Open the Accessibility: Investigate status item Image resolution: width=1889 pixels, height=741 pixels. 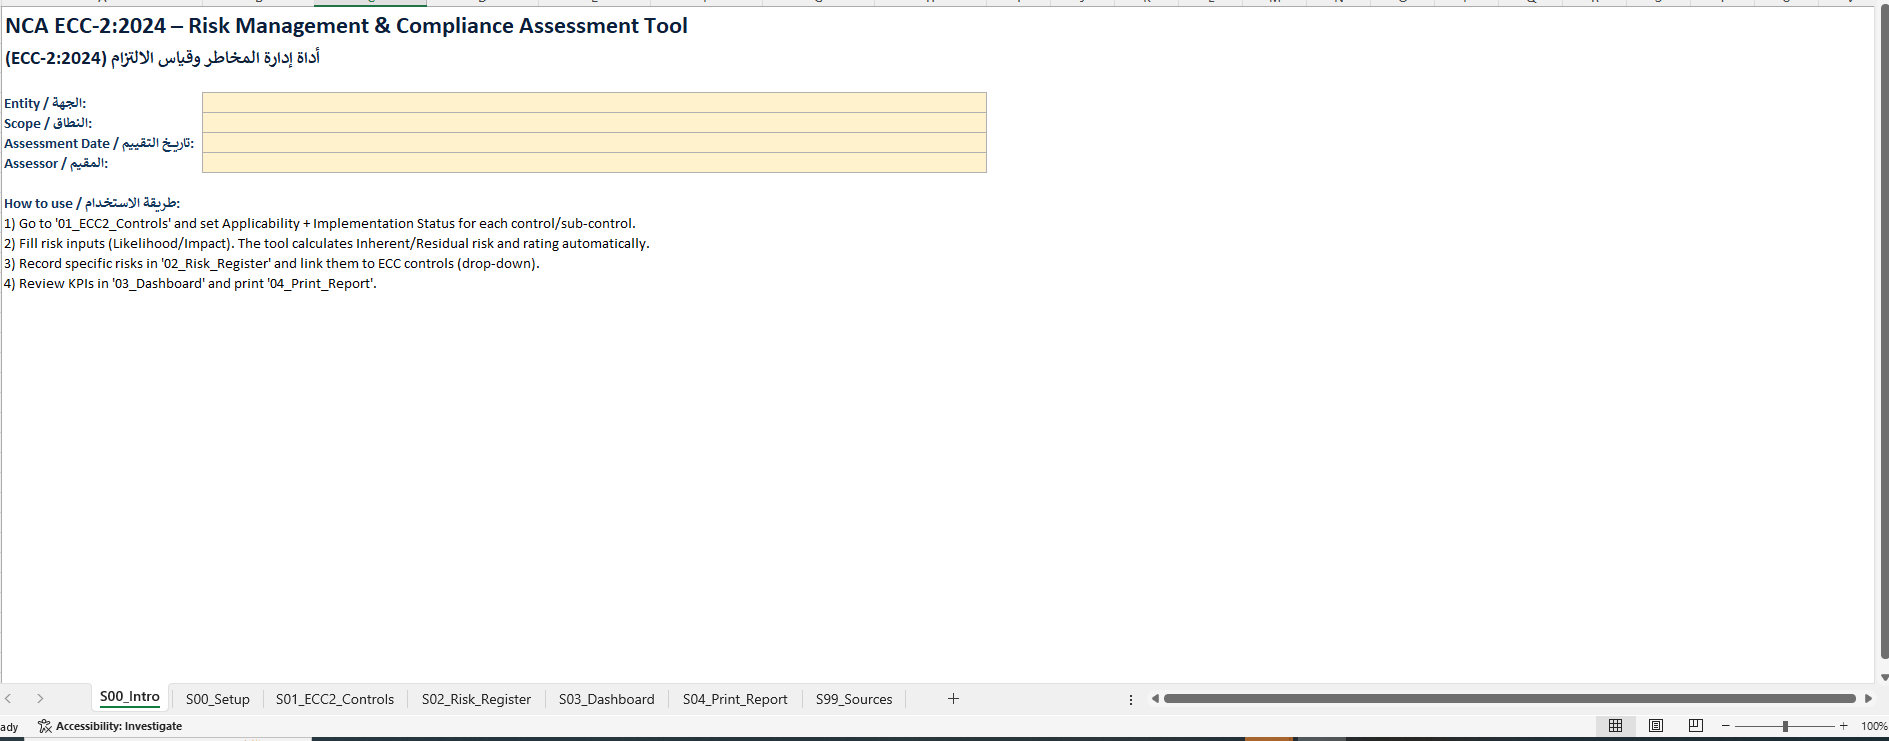119,726
